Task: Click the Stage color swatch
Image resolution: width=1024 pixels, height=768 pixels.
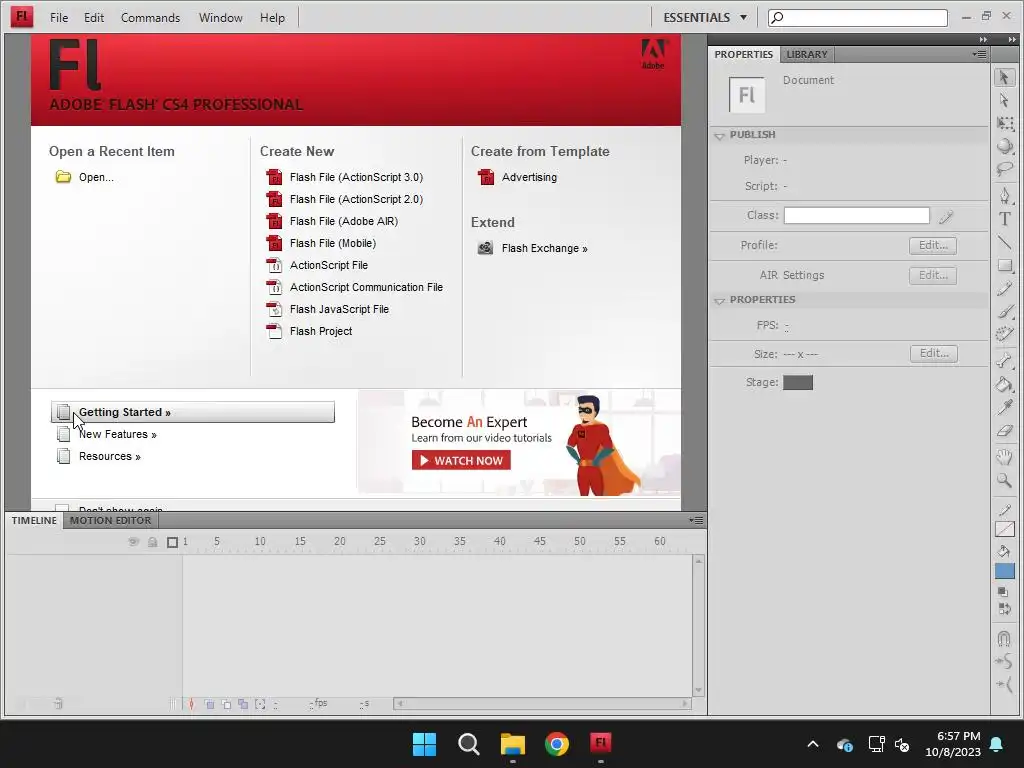Action: tap(797, 383)
